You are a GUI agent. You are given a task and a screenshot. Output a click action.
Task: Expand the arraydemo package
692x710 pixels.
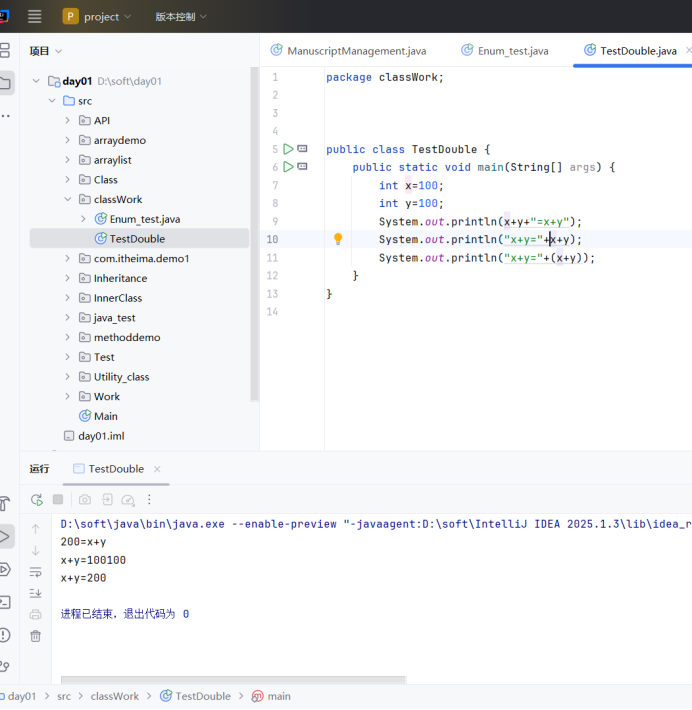[68, 140]
